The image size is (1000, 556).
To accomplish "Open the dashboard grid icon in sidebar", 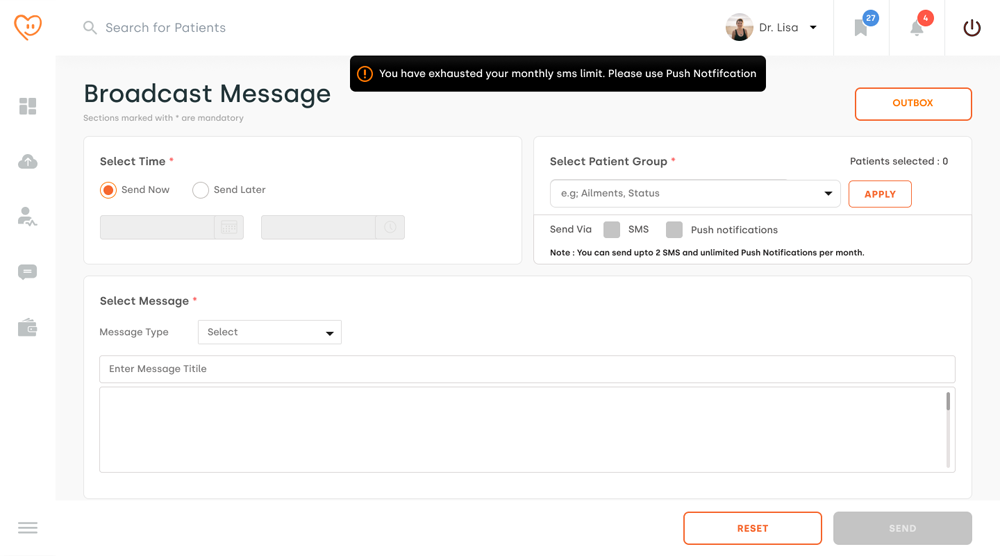I will click(x=28, y=106).
